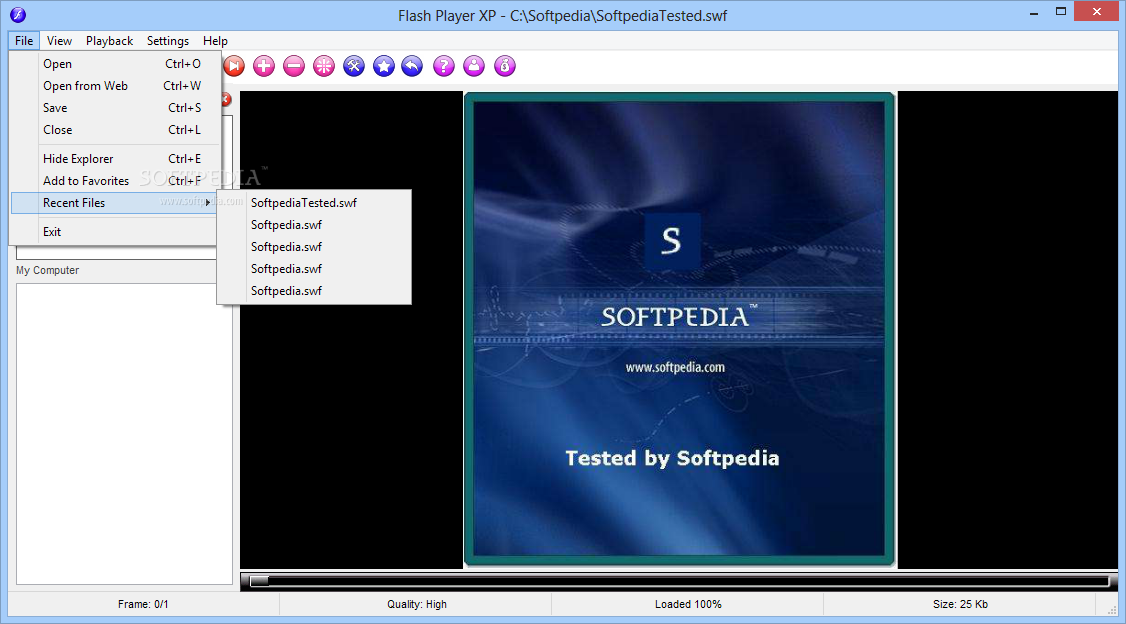Click the purple person silhouette icon
The width and height of the screenshot is (1126, 624).
pos(474,66)
